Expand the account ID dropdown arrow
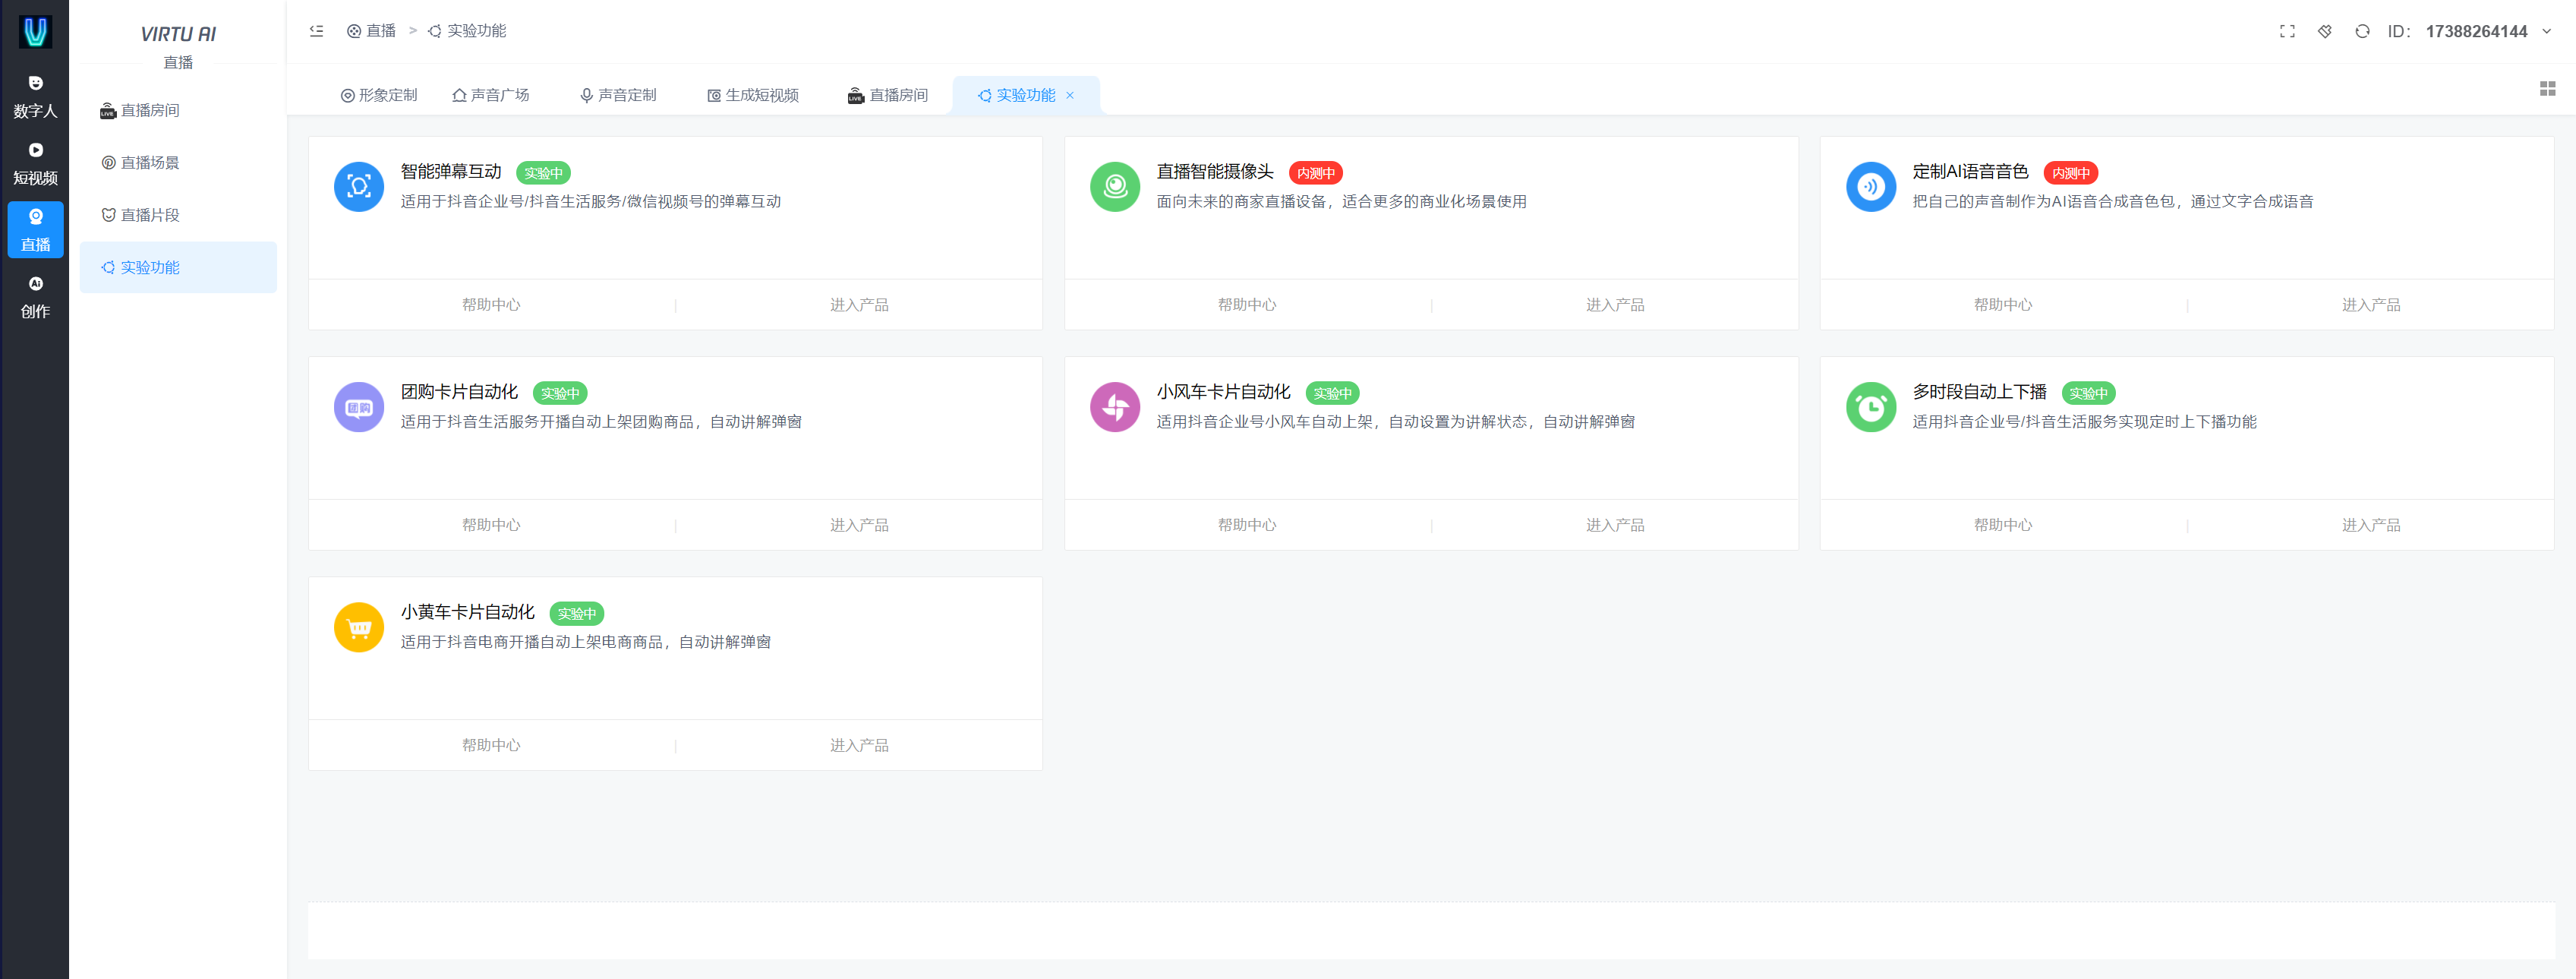2576x979 pixels. pos(2546,31)
